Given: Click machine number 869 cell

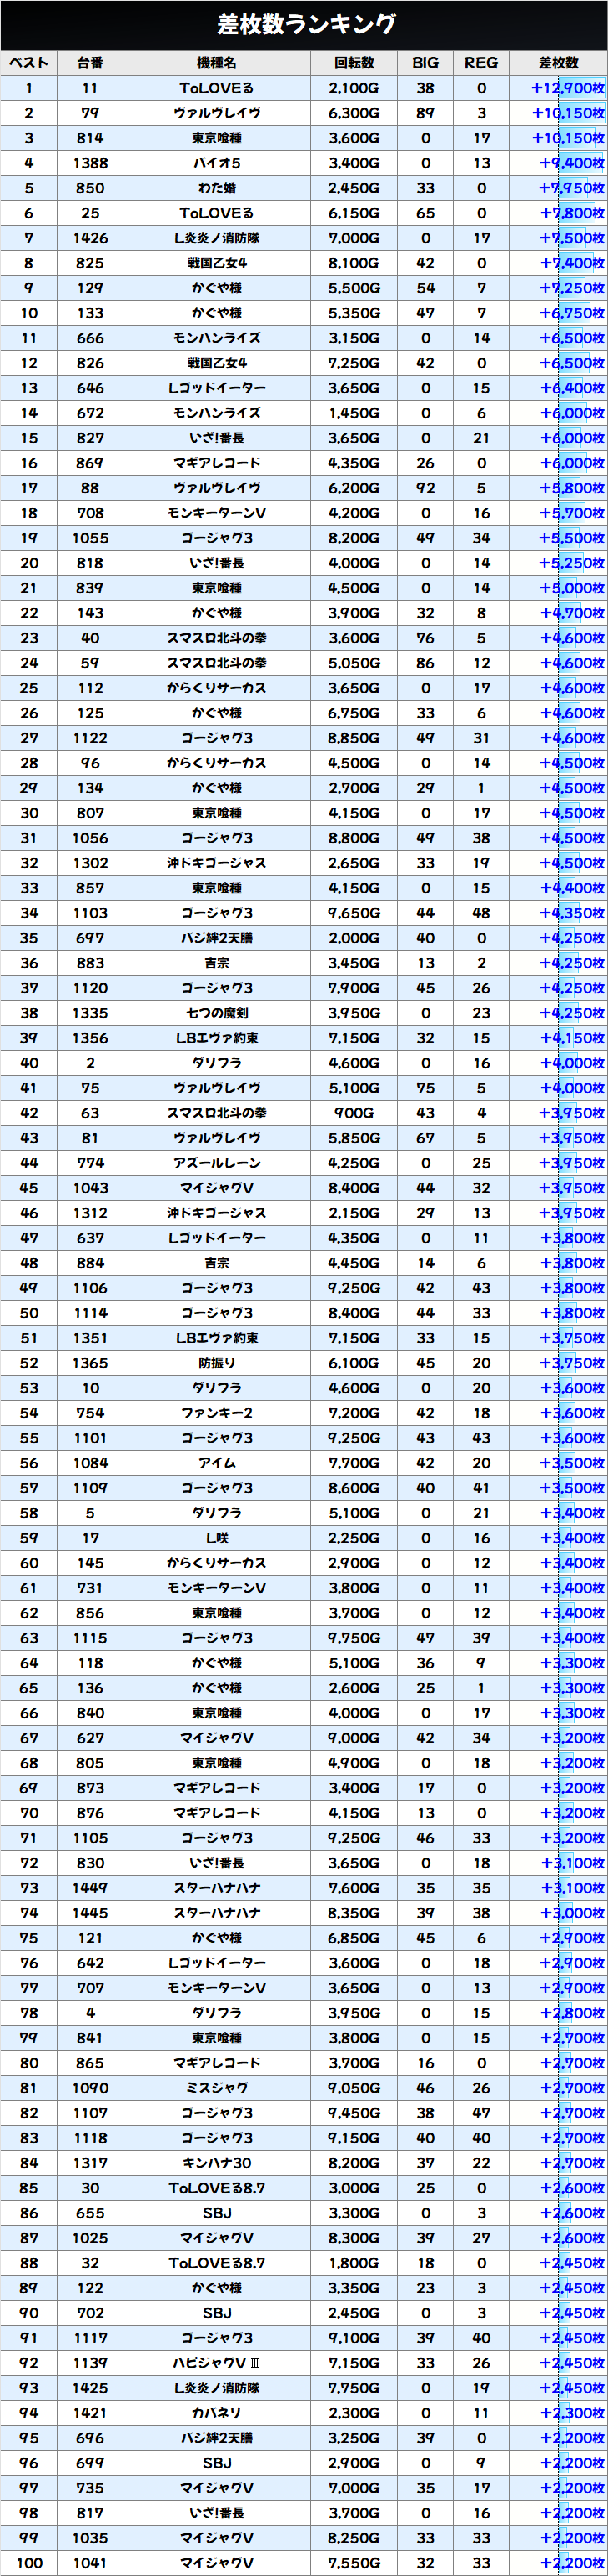Looking at the screenshot, I should point(90,463).
